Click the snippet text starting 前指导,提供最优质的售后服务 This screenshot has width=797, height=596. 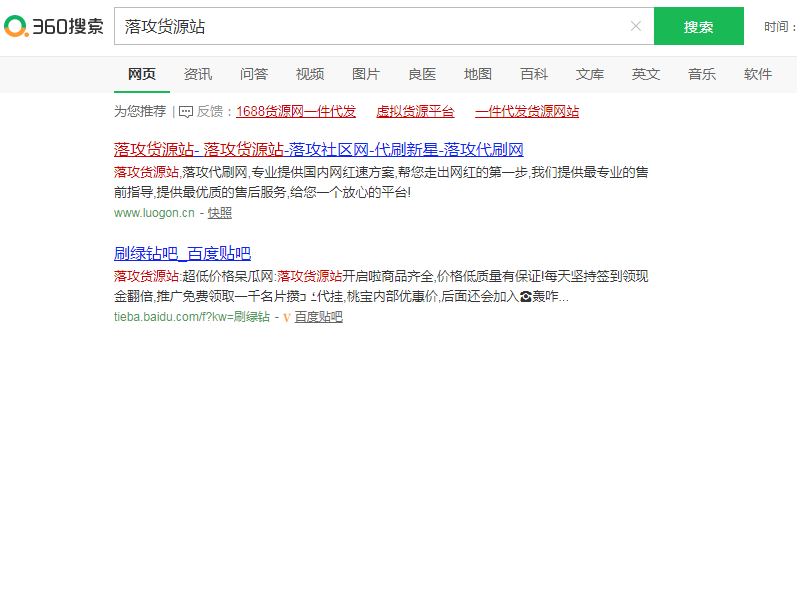click(262, 193)
